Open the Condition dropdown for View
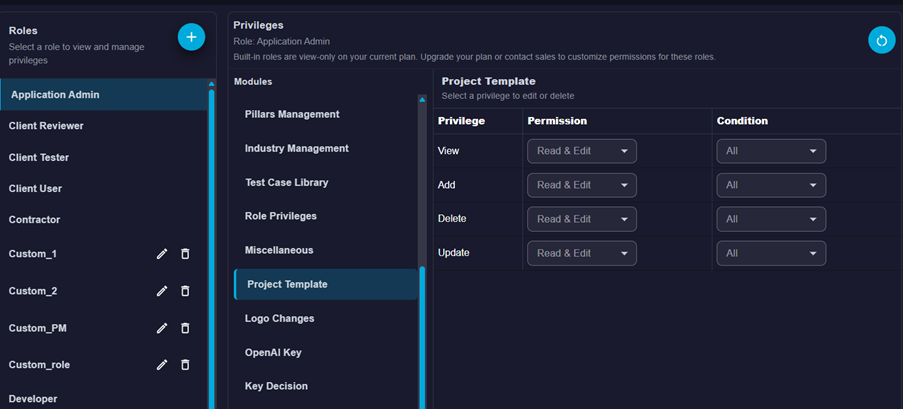Screen dimensions: 903x409 [x=771, y=151]
